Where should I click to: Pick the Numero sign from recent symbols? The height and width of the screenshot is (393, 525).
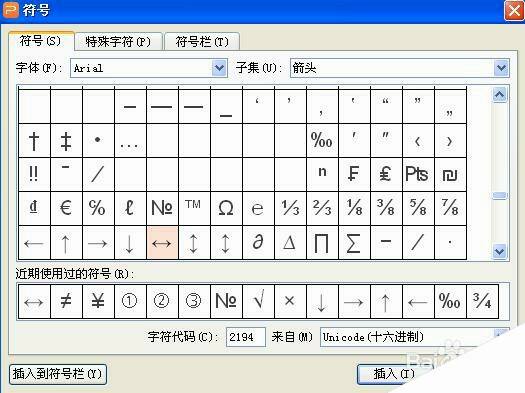(x=226, y=301)
